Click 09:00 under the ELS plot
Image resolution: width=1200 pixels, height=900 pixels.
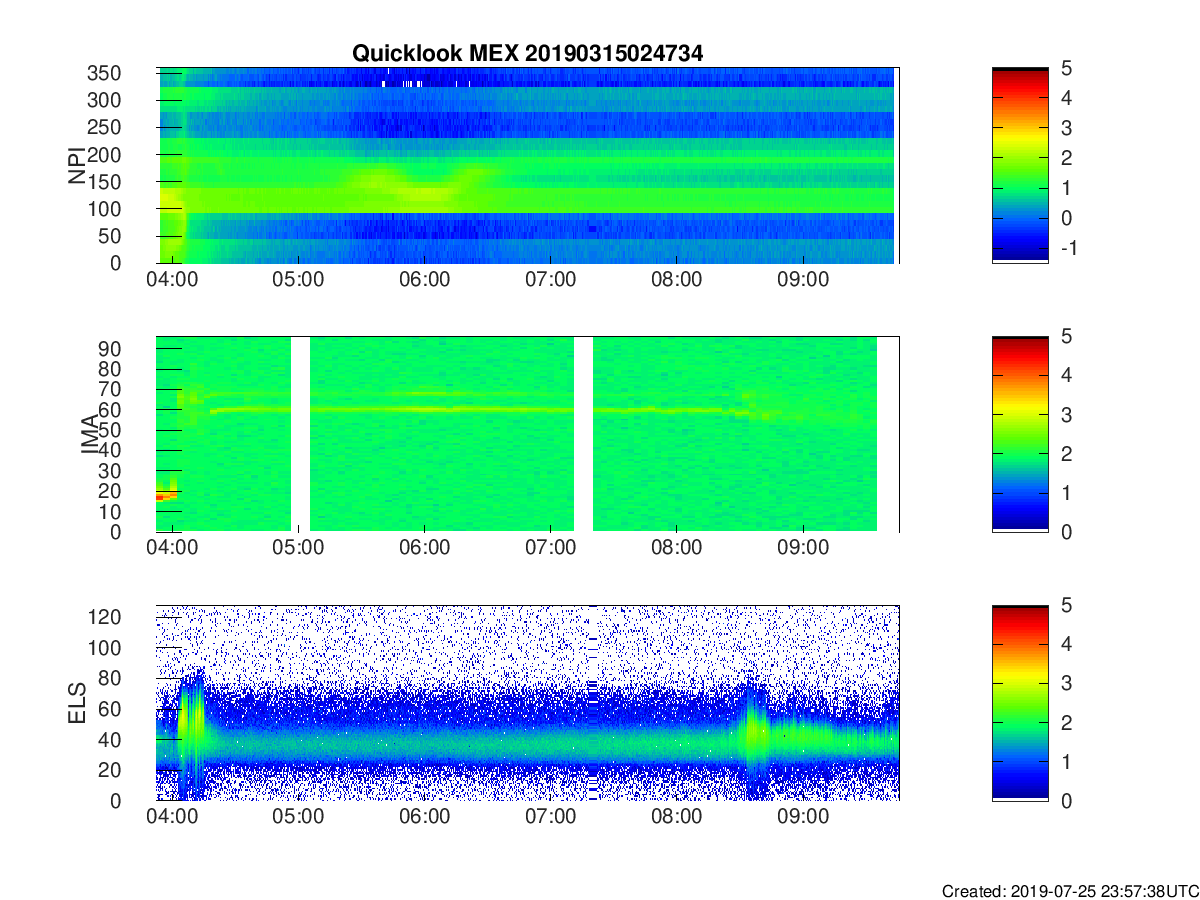(x=803, y=817)
